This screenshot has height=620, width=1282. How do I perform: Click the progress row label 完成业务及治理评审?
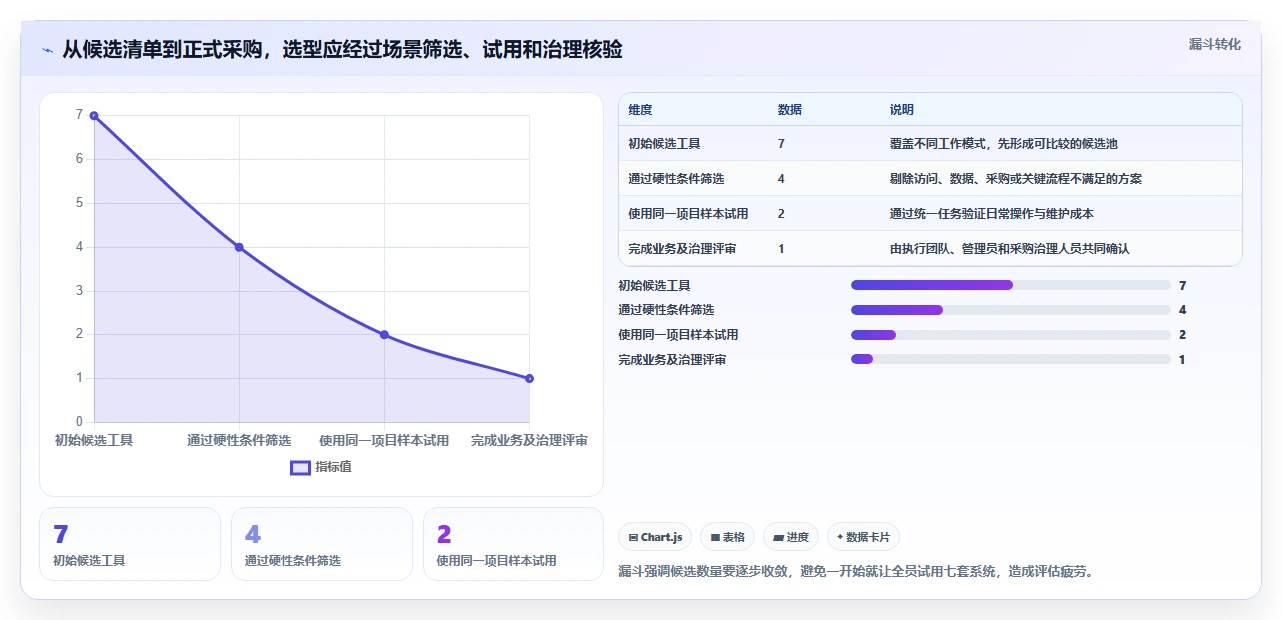[x=672, y=359]
